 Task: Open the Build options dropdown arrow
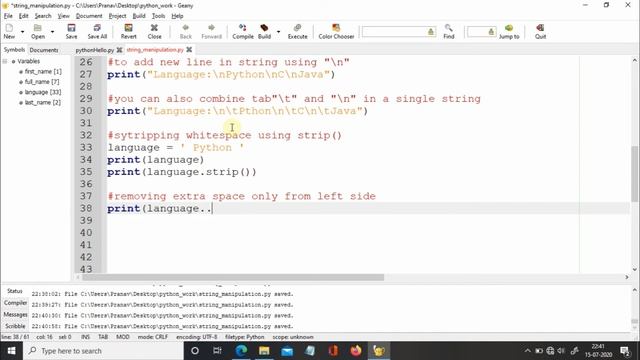[x=278, y=31]
